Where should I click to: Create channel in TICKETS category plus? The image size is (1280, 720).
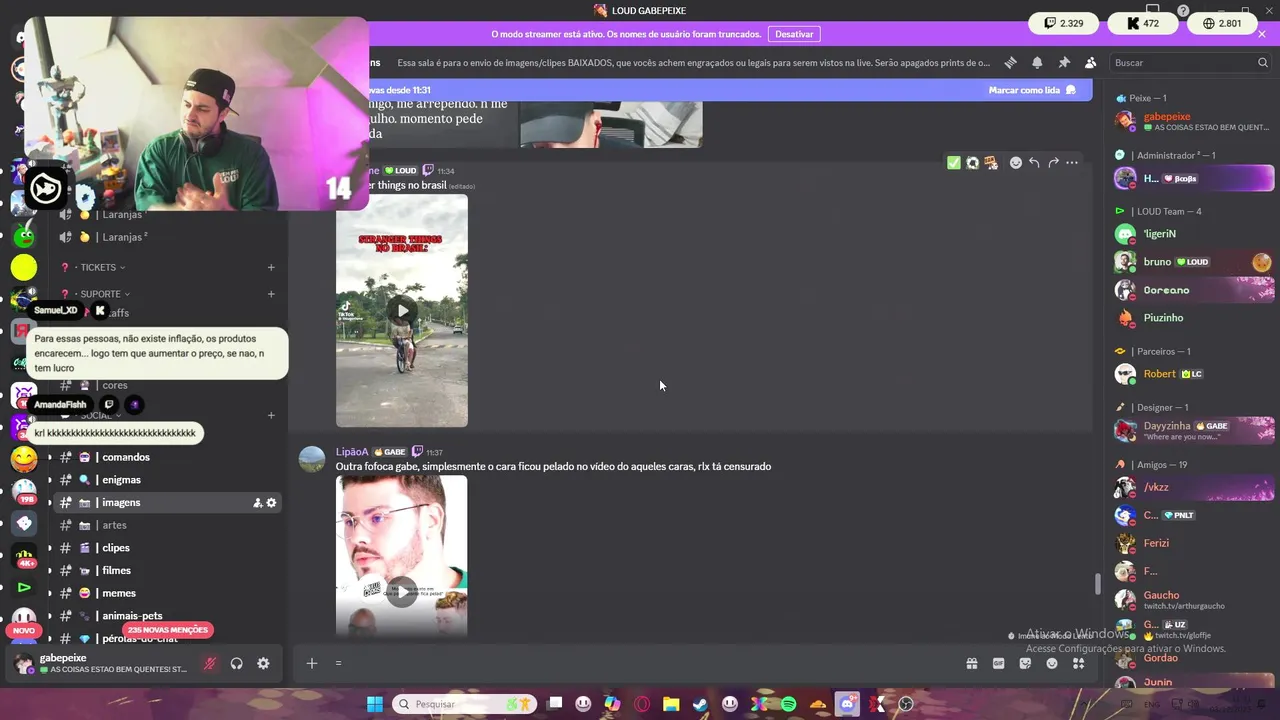tap(271, 267)
